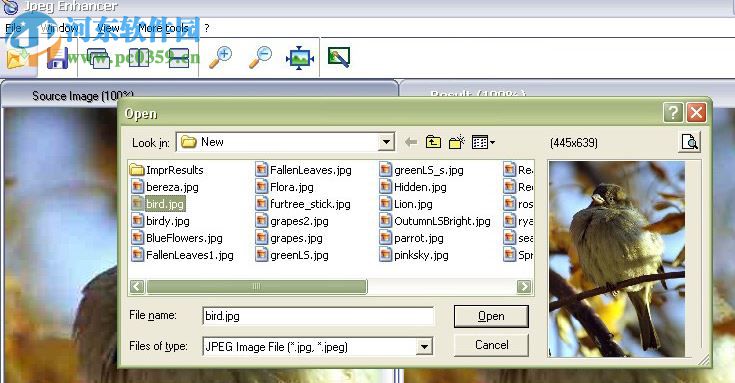The width and height of the screenshot is (735, 383).
Task: Click the stacked view toolbar icon
Action: click(x=179, y=58)
